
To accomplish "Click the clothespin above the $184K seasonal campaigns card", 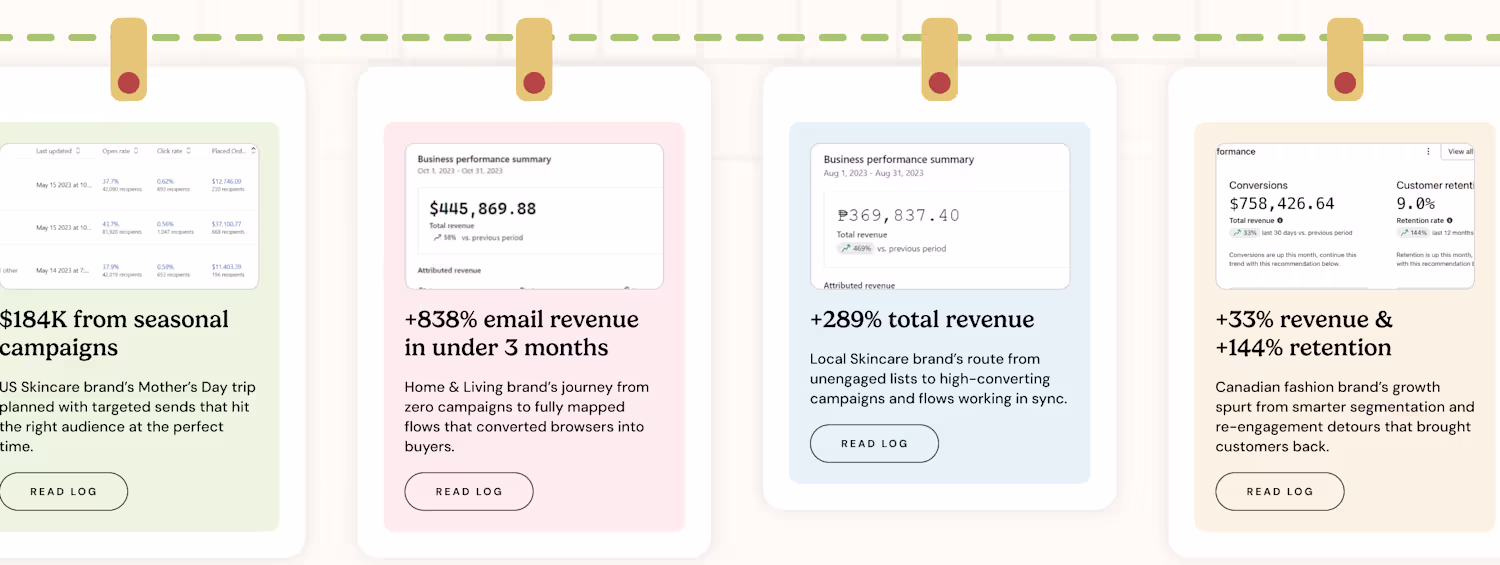I will point(128,59).
